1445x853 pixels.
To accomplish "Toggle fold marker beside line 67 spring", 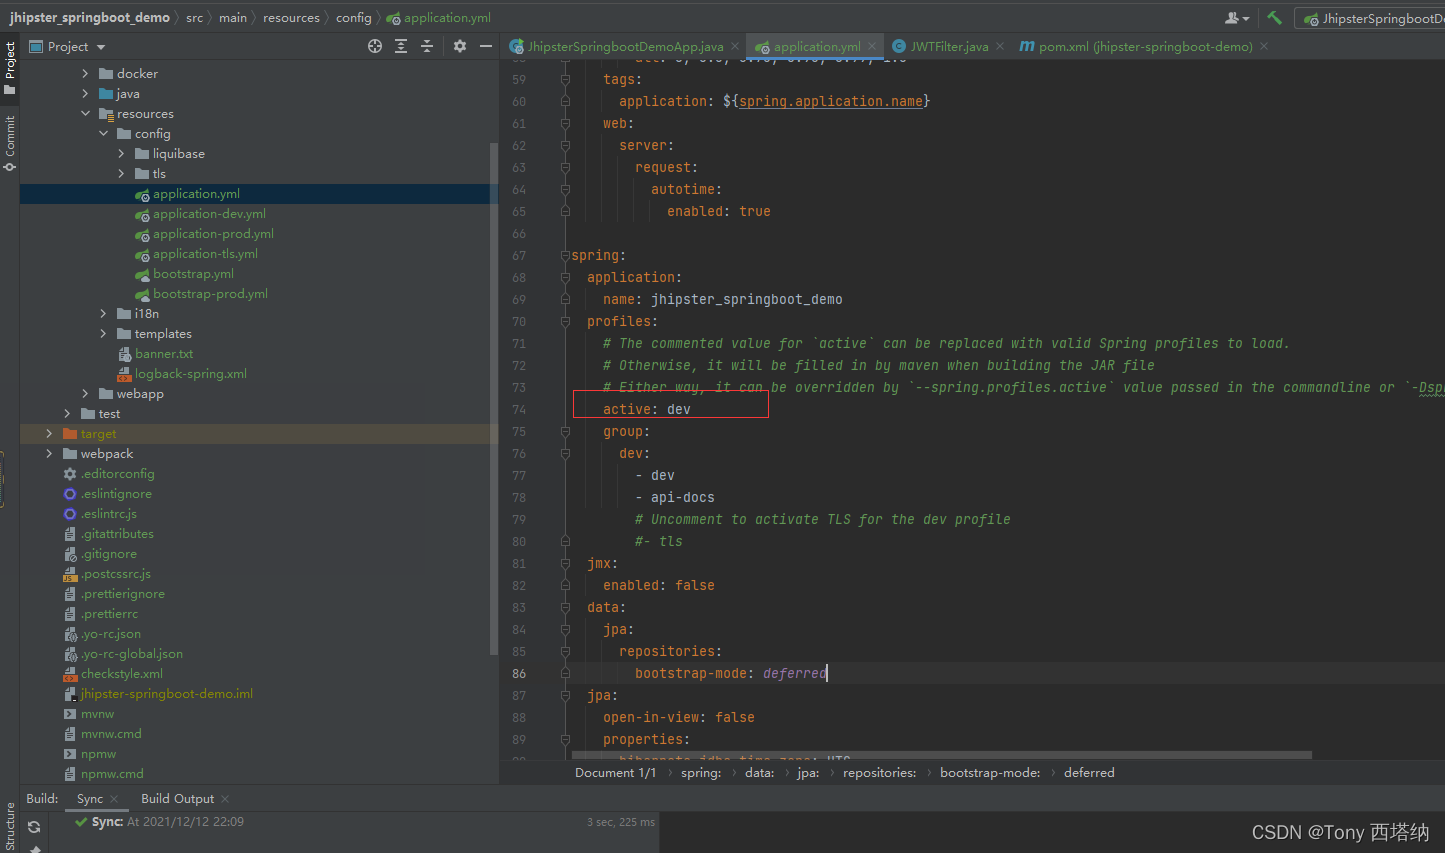I will tap(565, 256).
